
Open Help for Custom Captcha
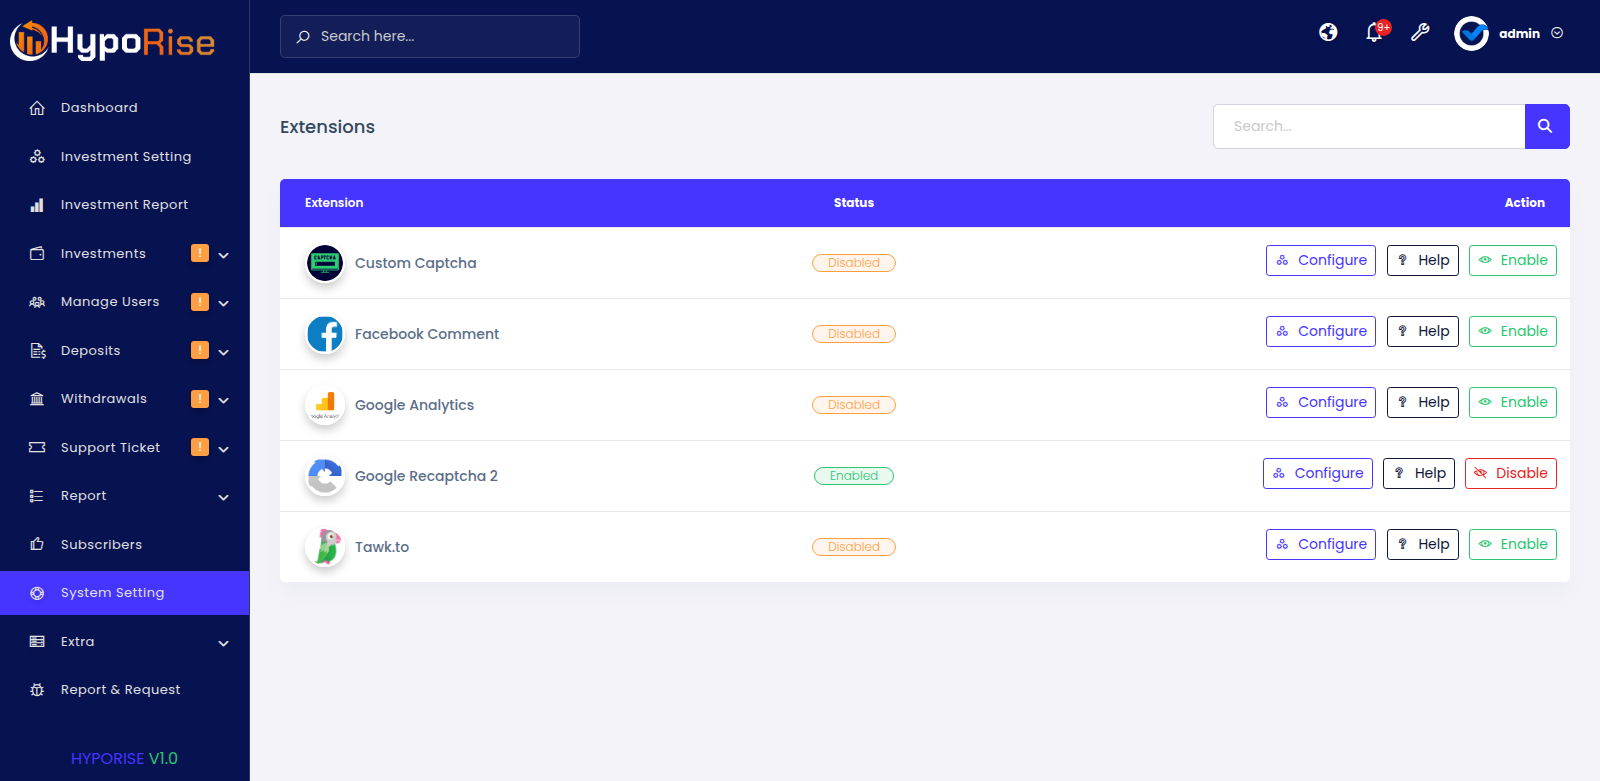pyautogui.click(x=1422, y=260)
